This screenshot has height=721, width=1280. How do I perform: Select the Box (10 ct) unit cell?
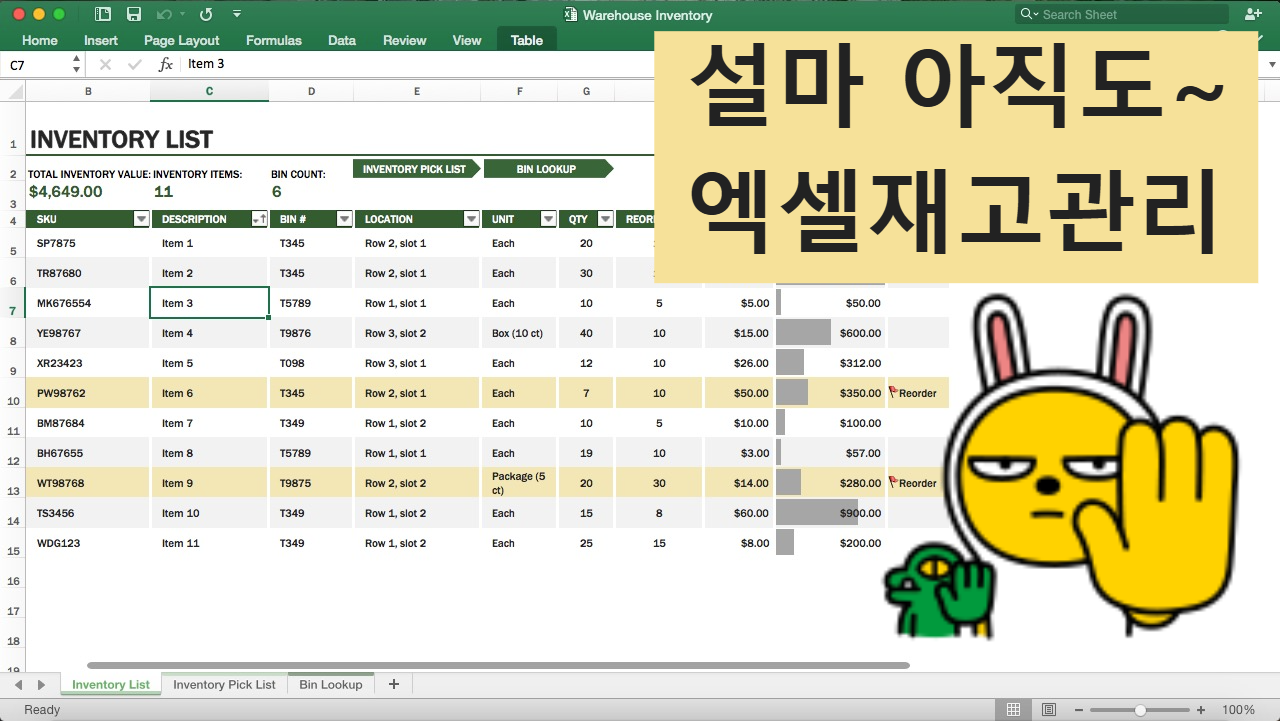[519, 333]
